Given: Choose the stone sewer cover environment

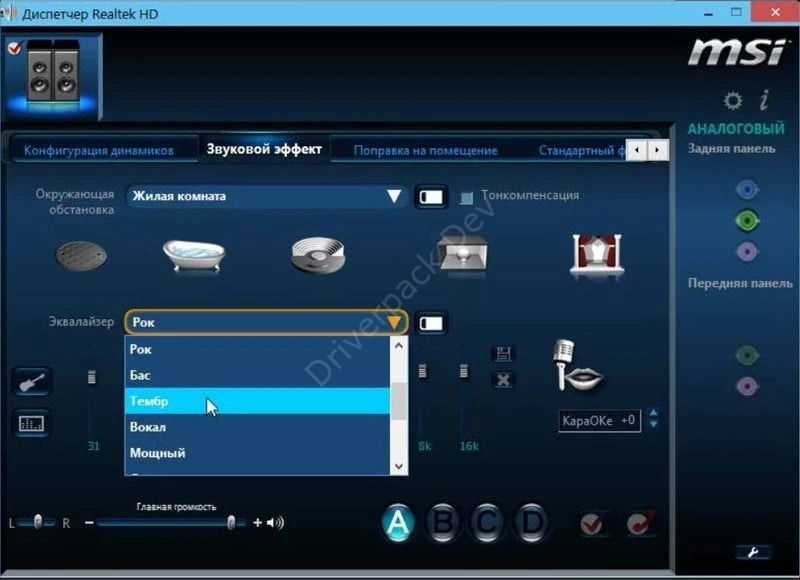Looking at the screenshot, I should click(81, 255).
